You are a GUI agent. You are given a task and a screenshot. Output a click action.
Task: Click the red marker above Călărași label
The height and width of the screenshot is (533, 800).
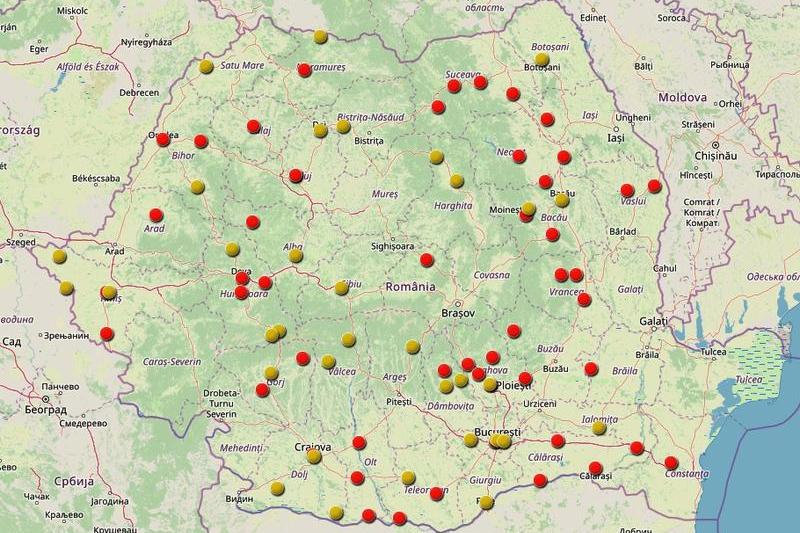coord(558,441)
